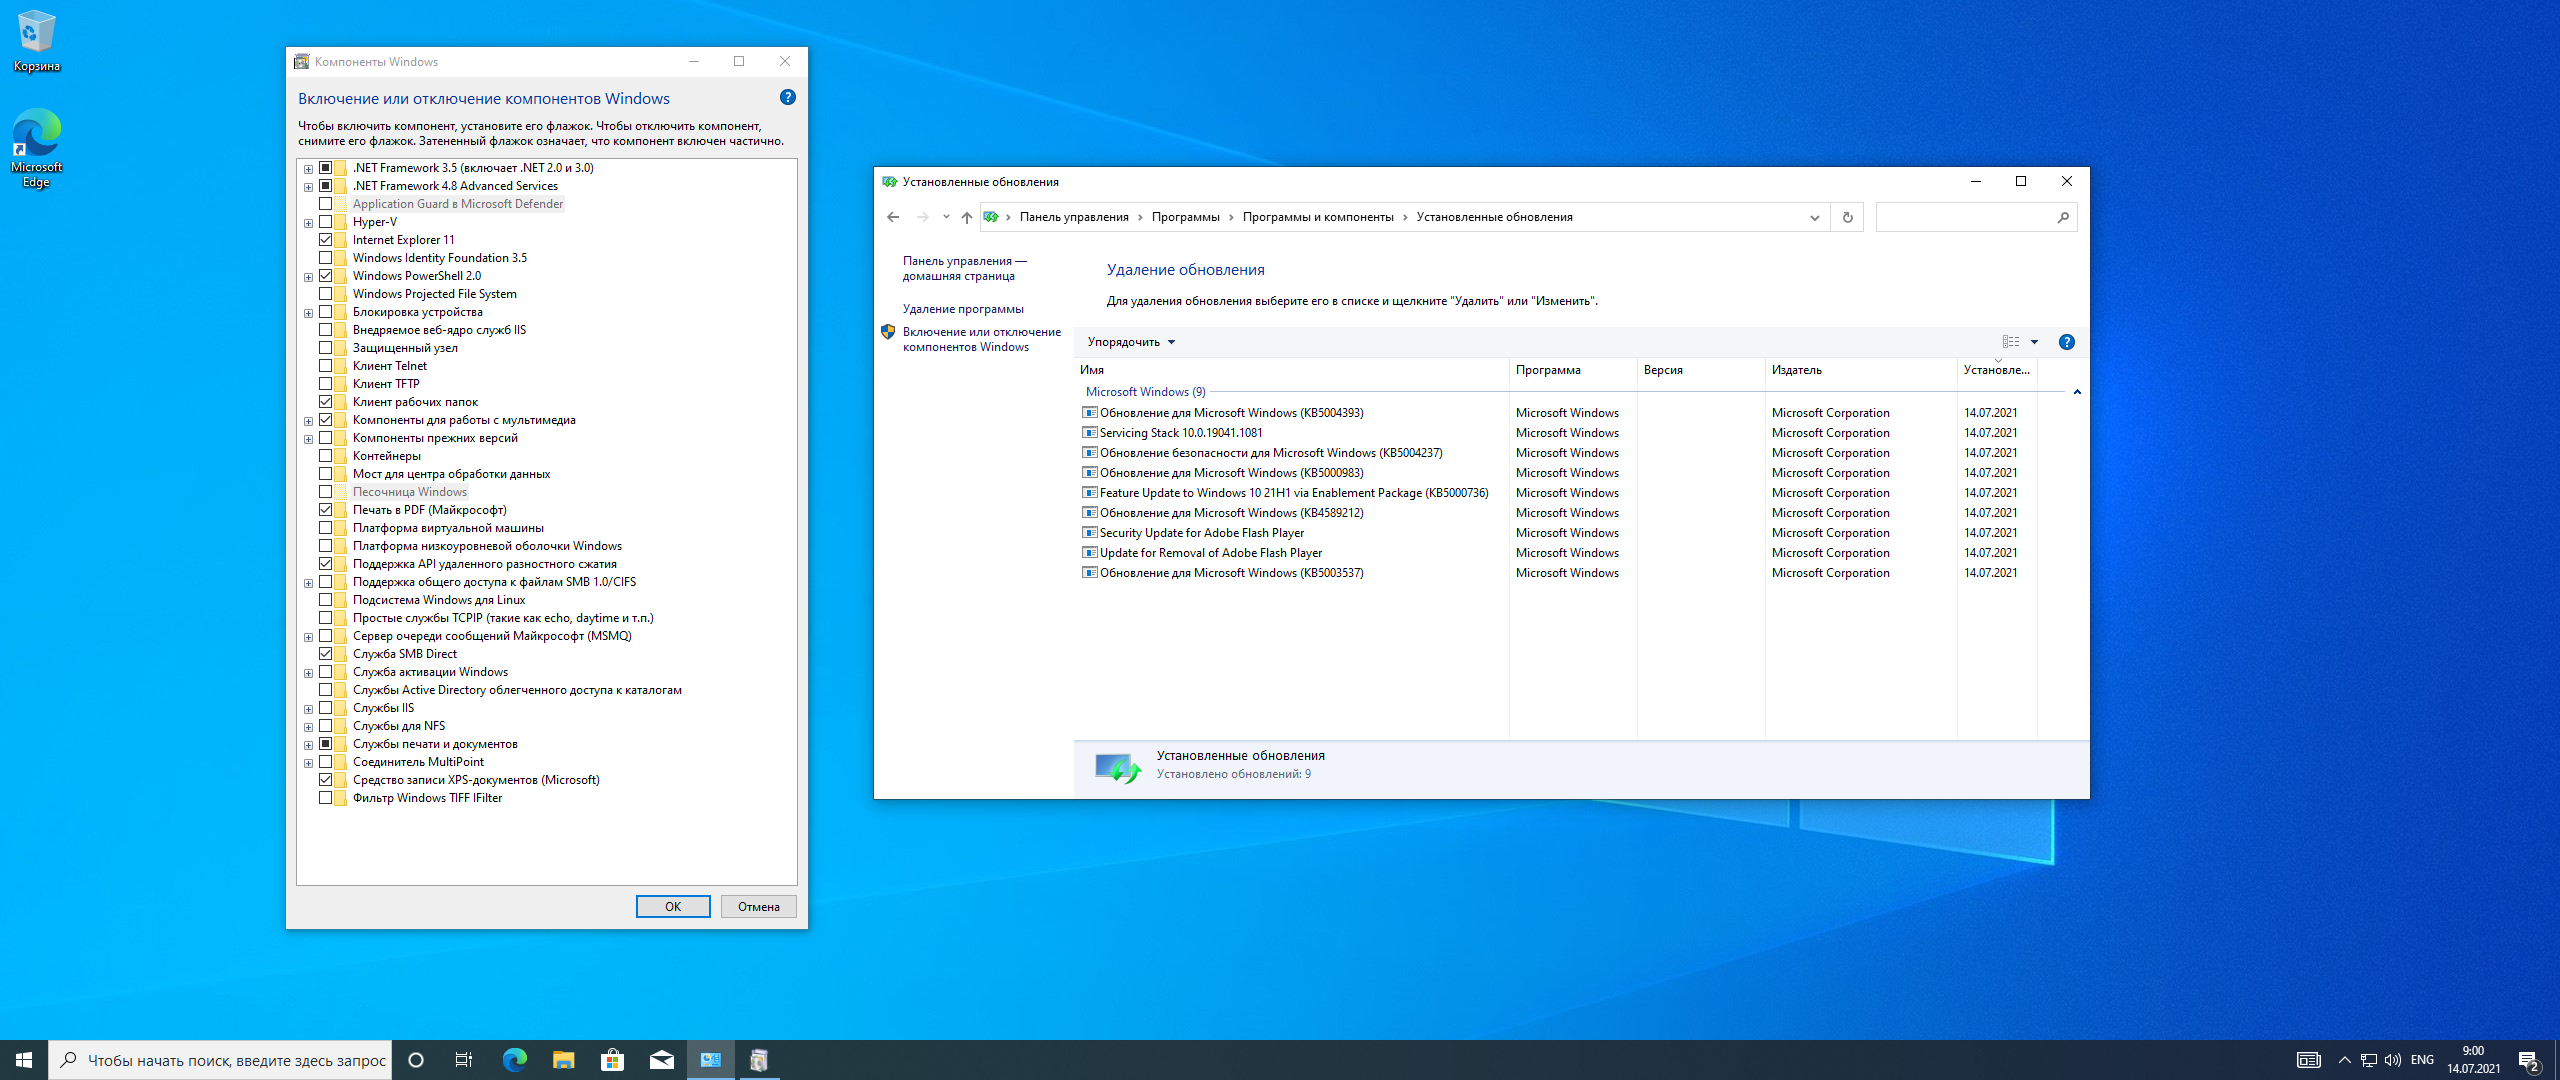2560x1080 pixels.
Task: Enable Hyper-V checkbox
Action: (x=325, y=222)
